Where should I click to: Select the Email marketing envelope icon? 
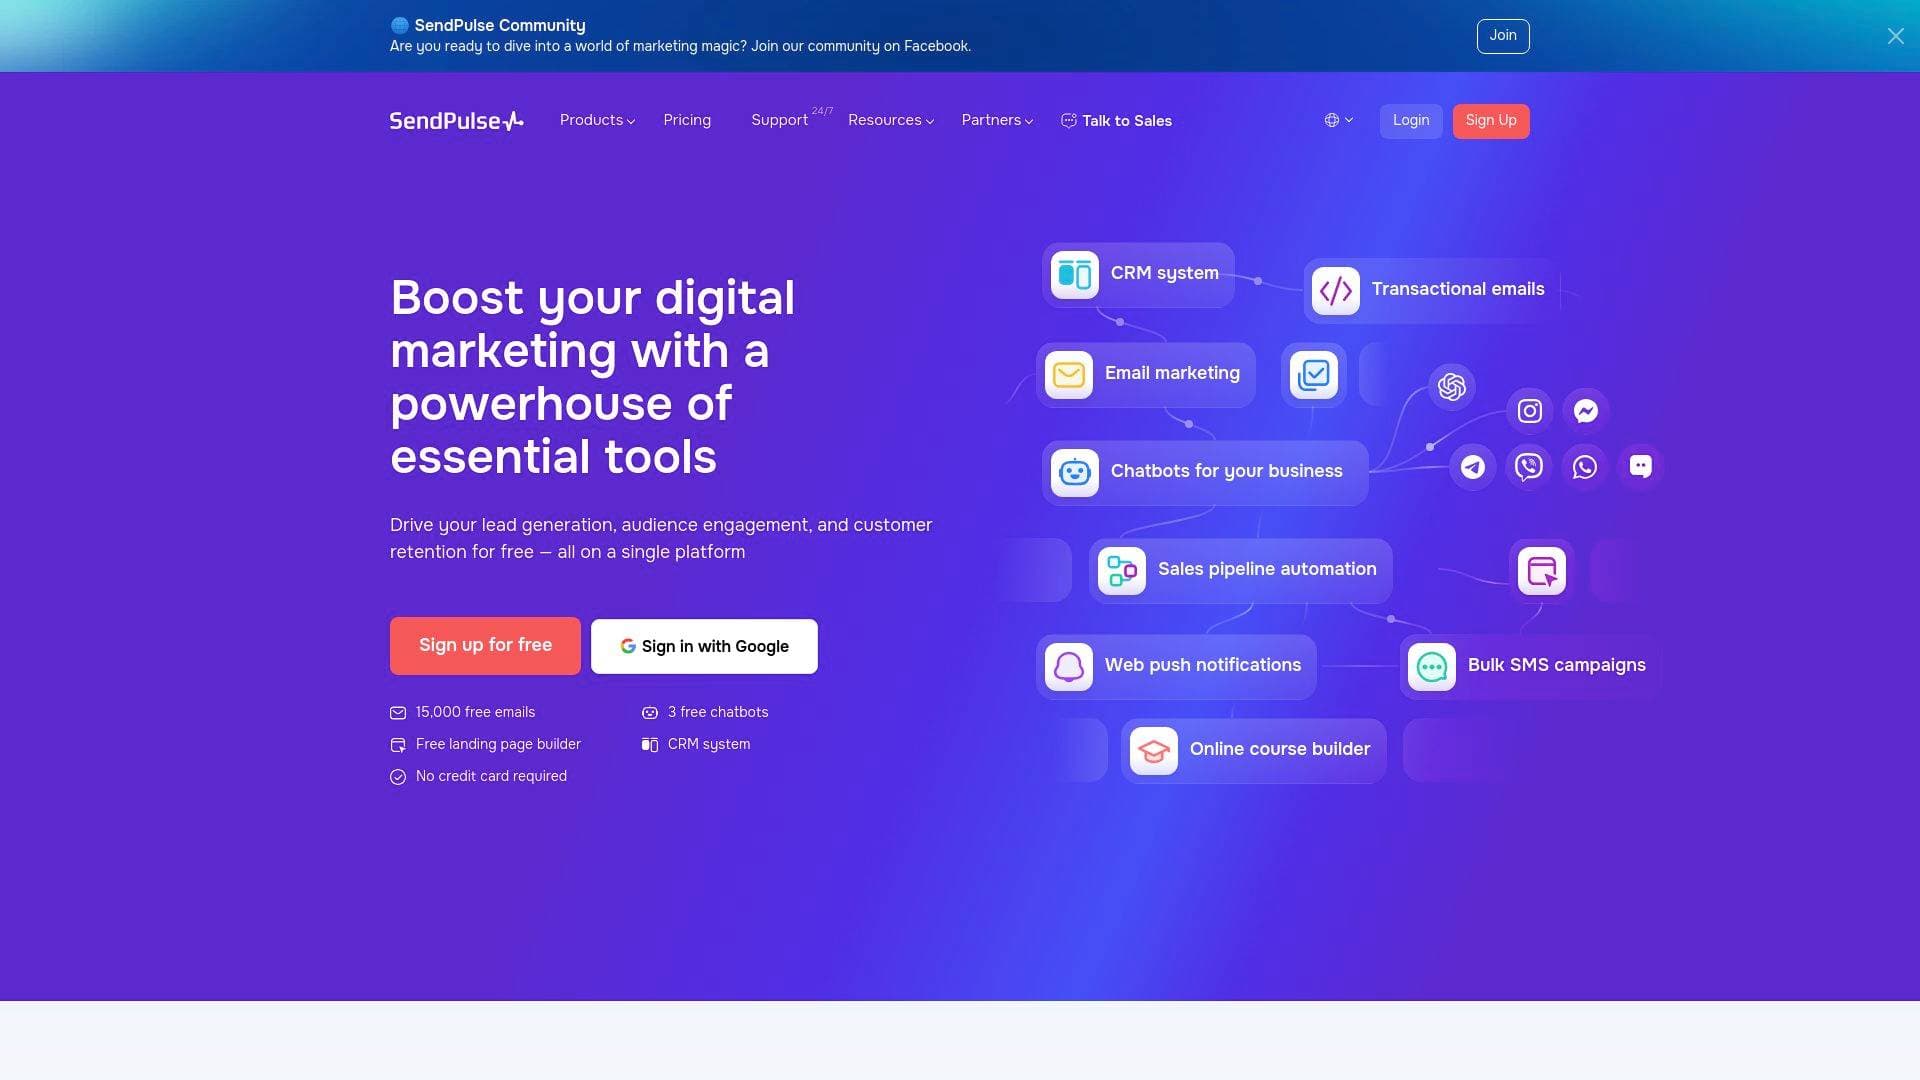[x=1068, y=374]
